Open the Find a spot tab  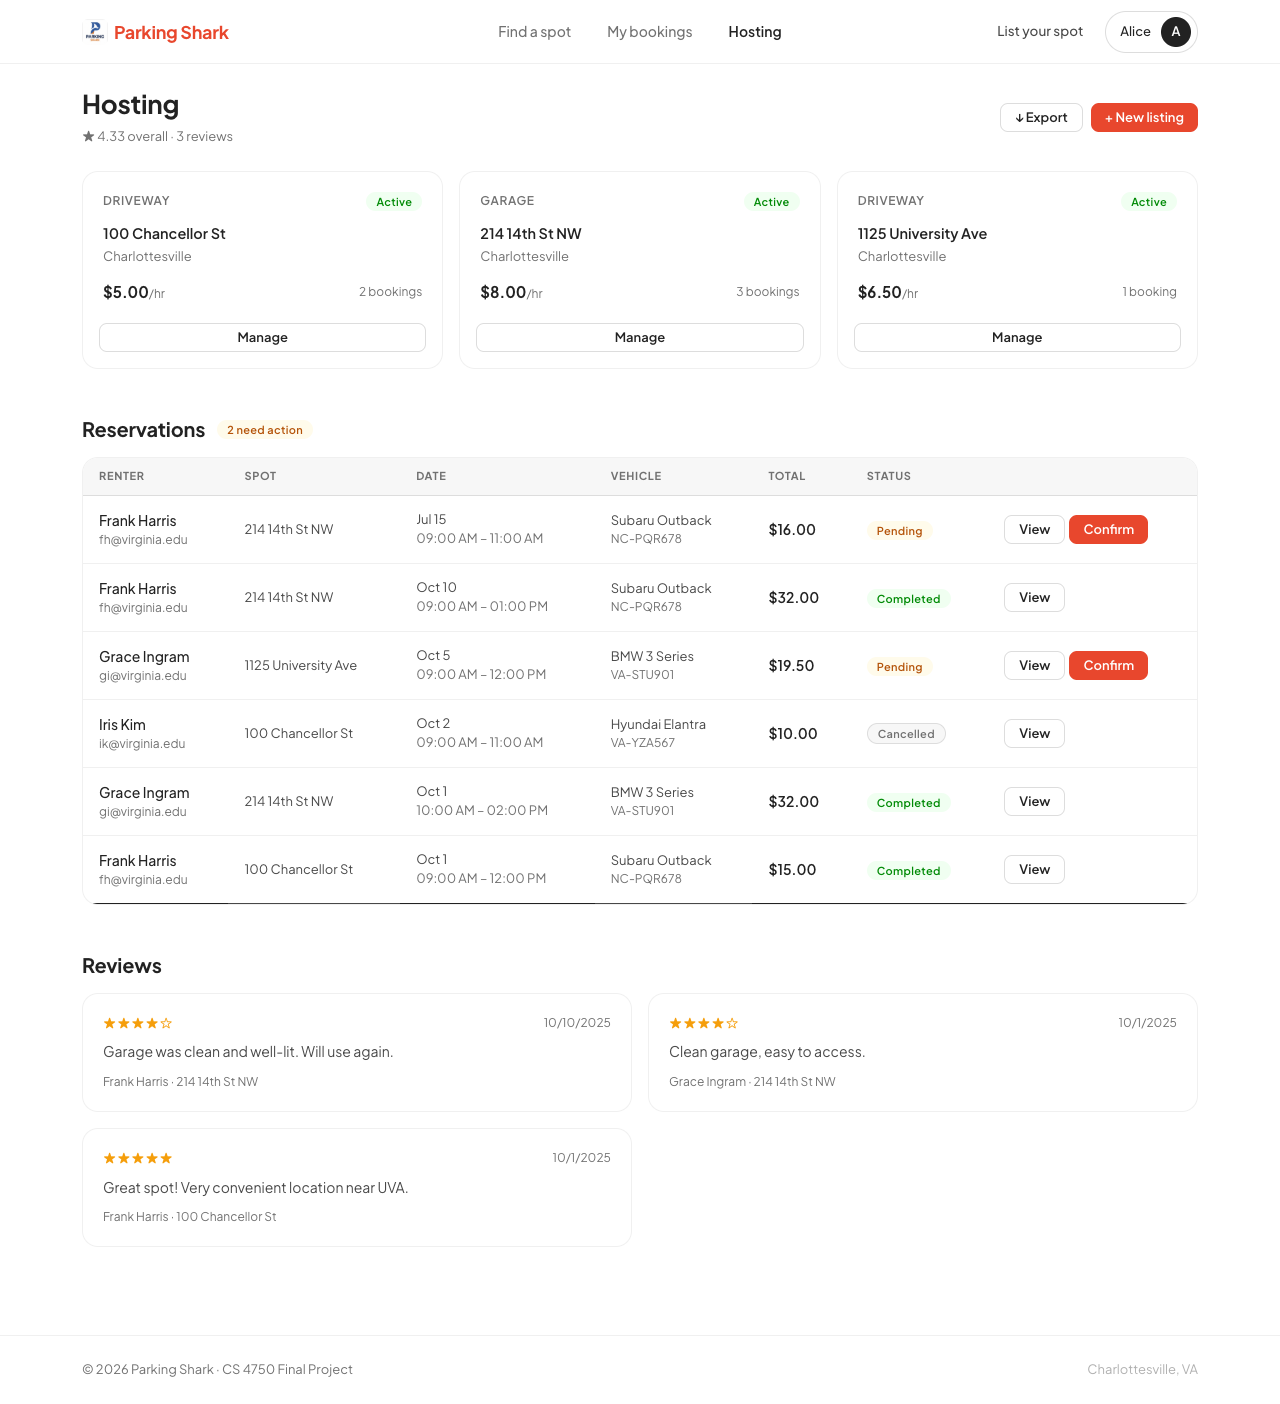click(x=534, y=32)
